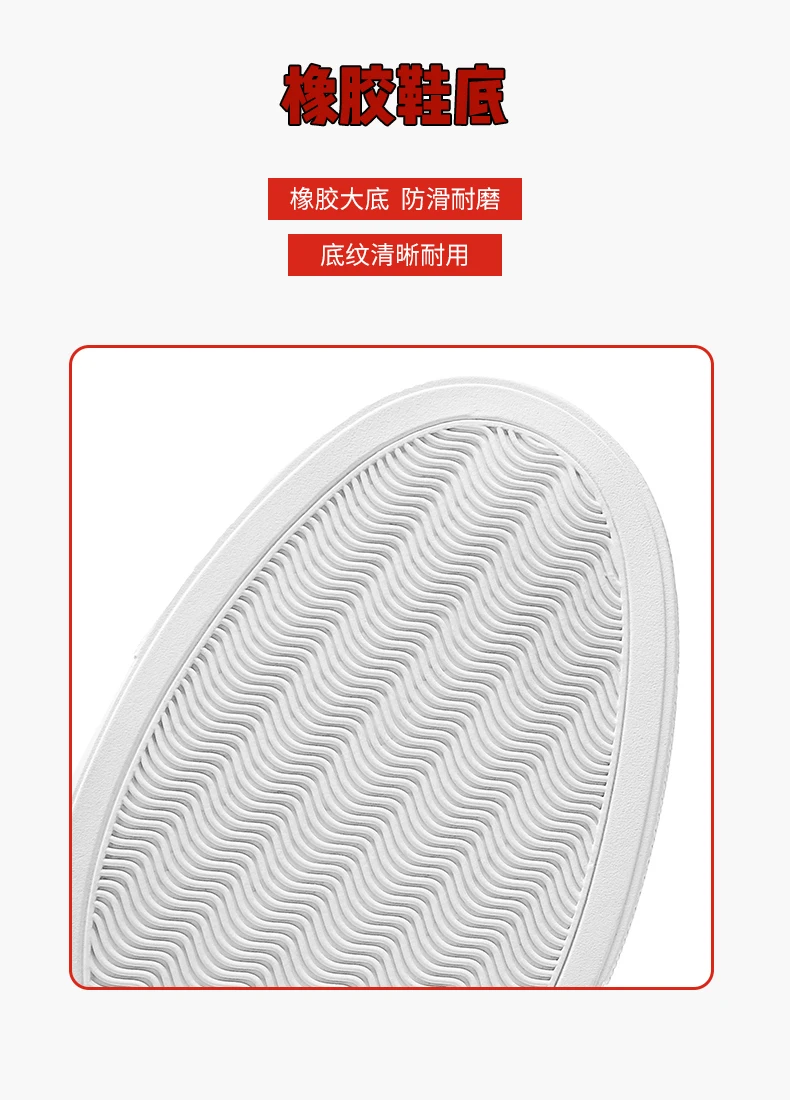
Task: Click the 橡胶大底 text in banner
Action: point(339,199)
